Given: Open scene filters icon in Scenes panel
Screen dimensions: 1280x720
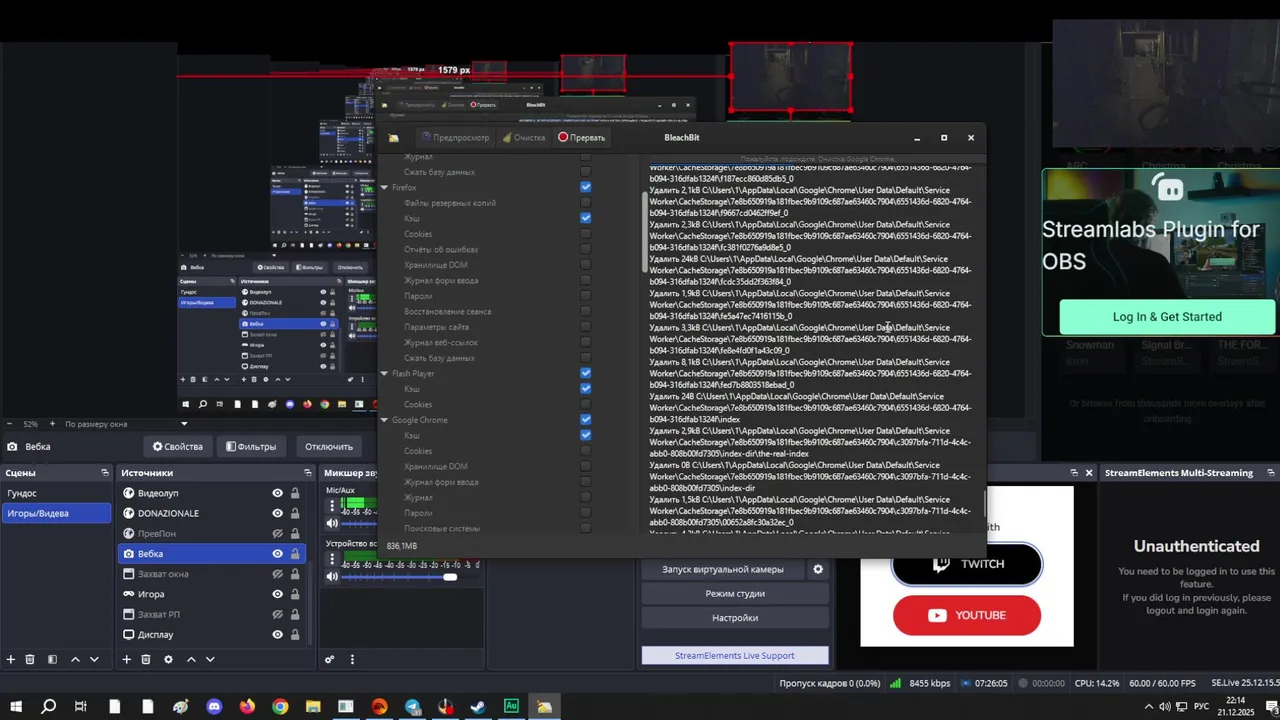Looking at the screenshot, I should click(x=52, y=659).
